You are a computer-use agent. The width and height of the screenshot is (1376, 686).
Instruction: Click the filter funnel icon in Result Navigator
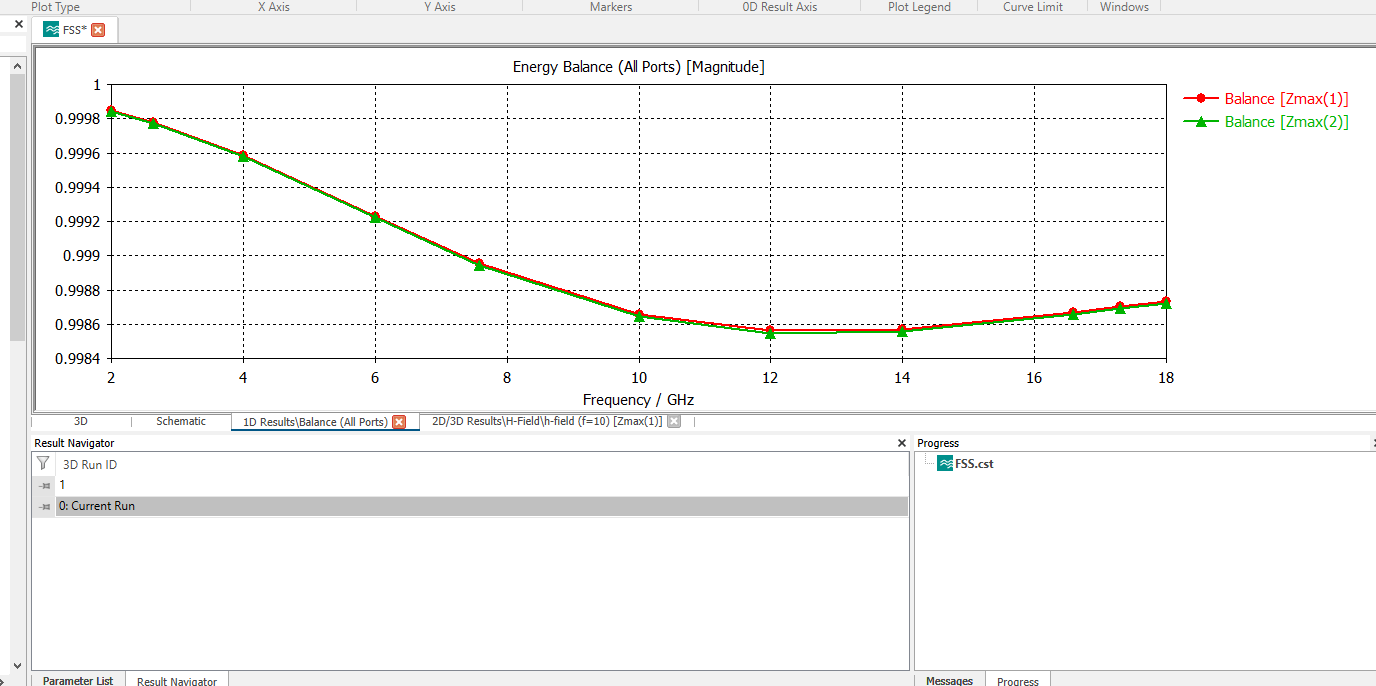click(x=42, y=464)
